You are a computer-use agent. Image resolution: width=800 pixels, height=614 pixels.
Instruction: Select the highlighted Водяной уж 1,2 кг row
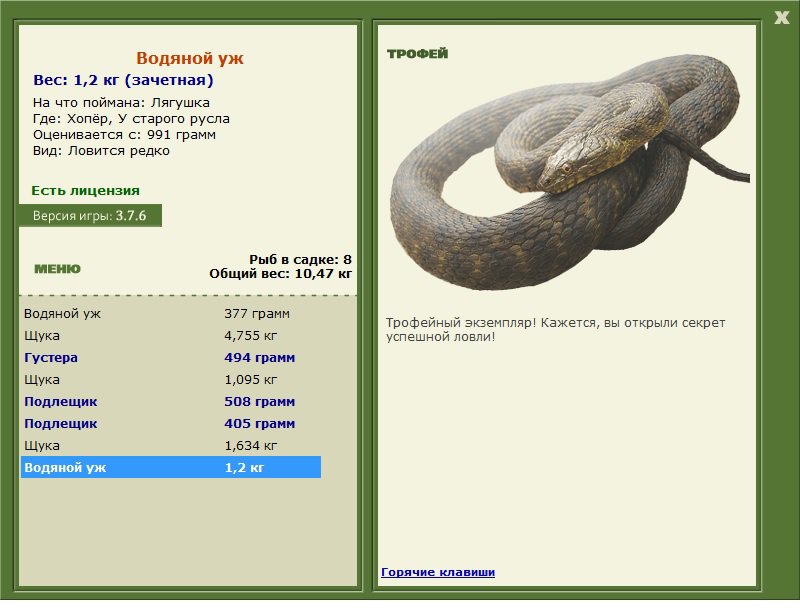171,467
